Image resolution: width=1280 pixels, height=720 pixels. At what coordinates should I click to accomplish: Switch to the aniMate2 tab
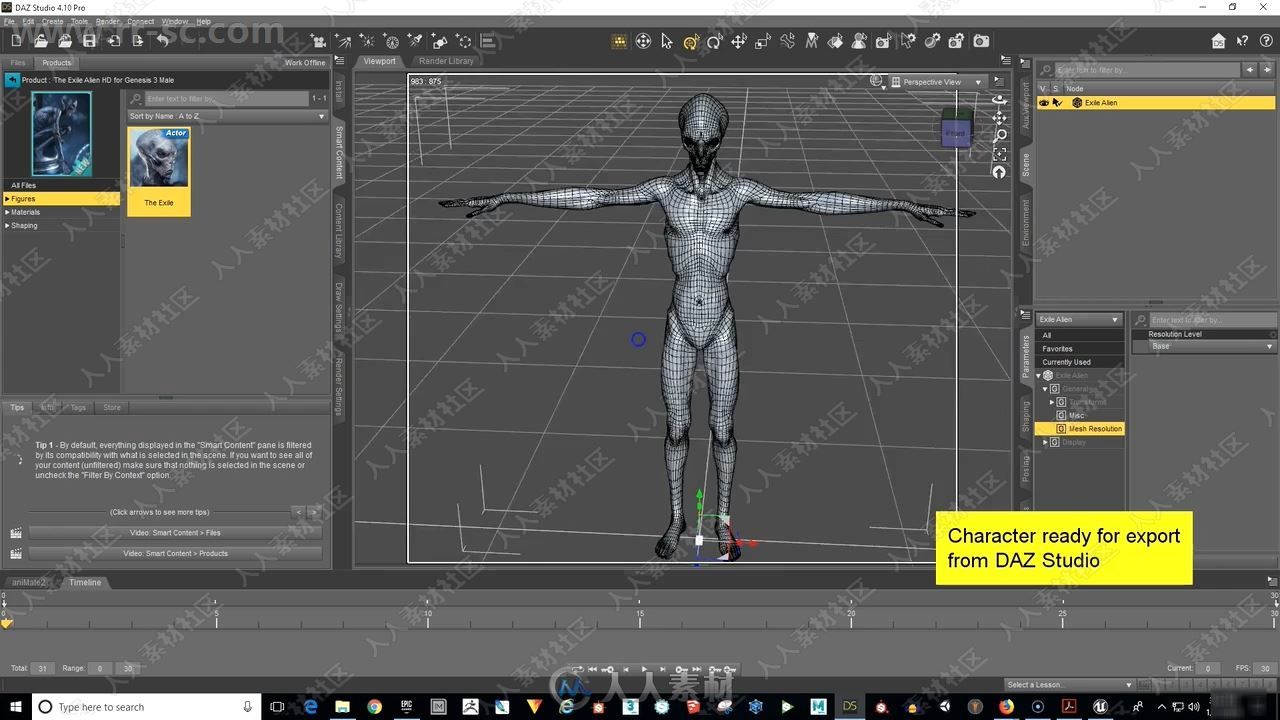(28, 582)
